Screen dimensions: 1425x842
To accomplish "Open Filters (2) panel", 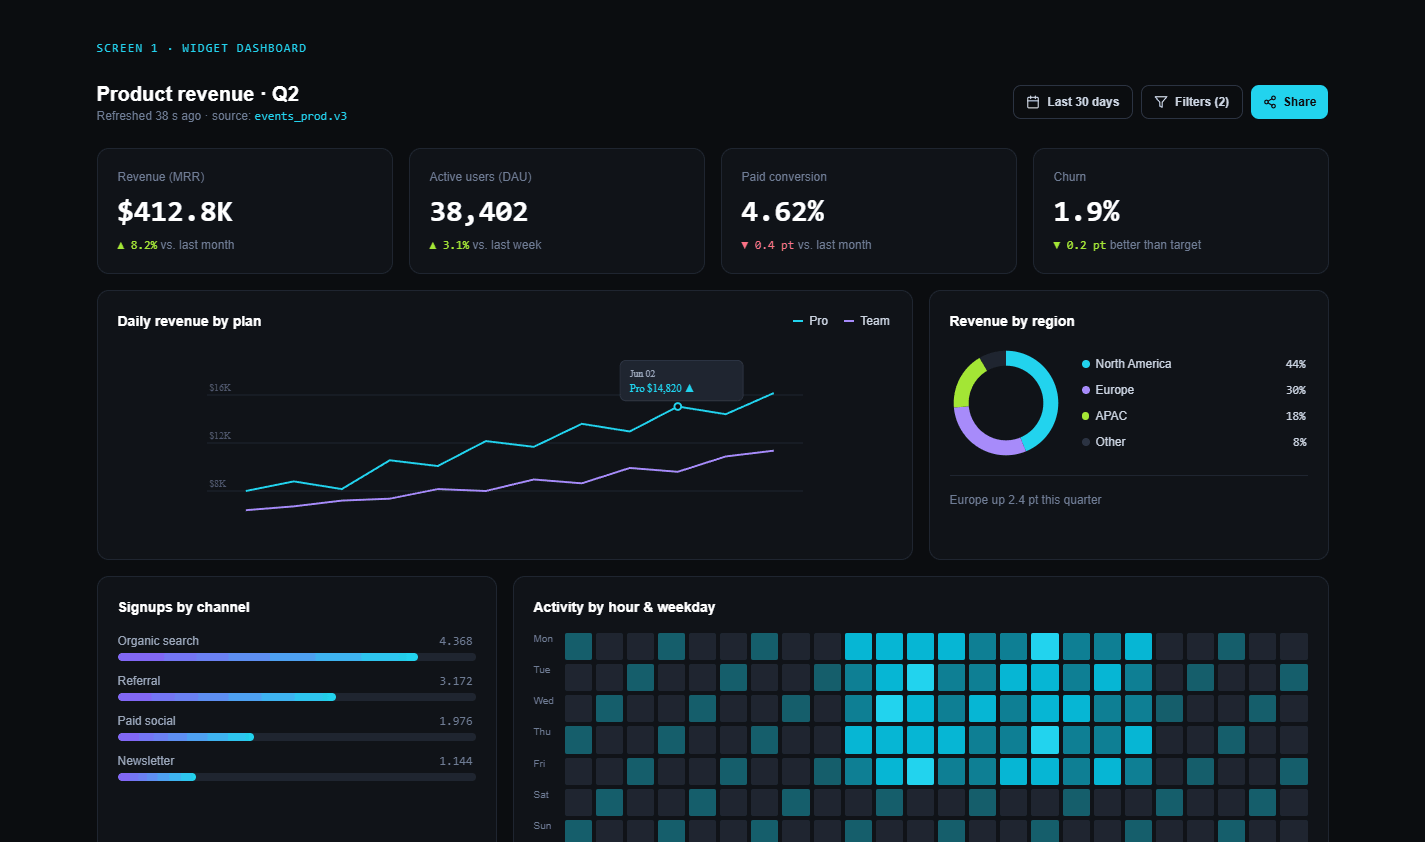I will (1192, 102).
